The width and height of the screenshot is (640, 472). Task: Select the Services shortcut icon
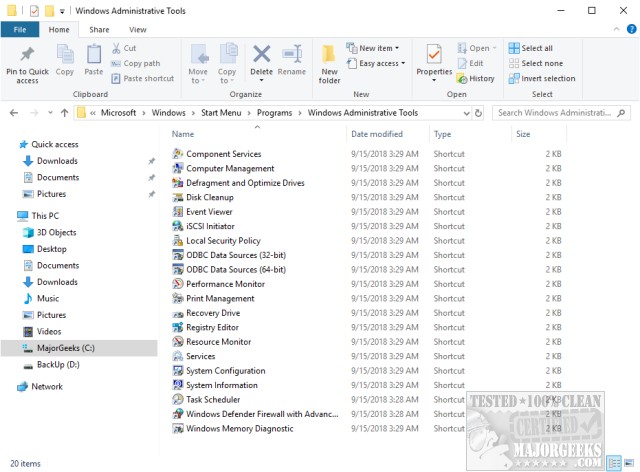tap(178, 356)
